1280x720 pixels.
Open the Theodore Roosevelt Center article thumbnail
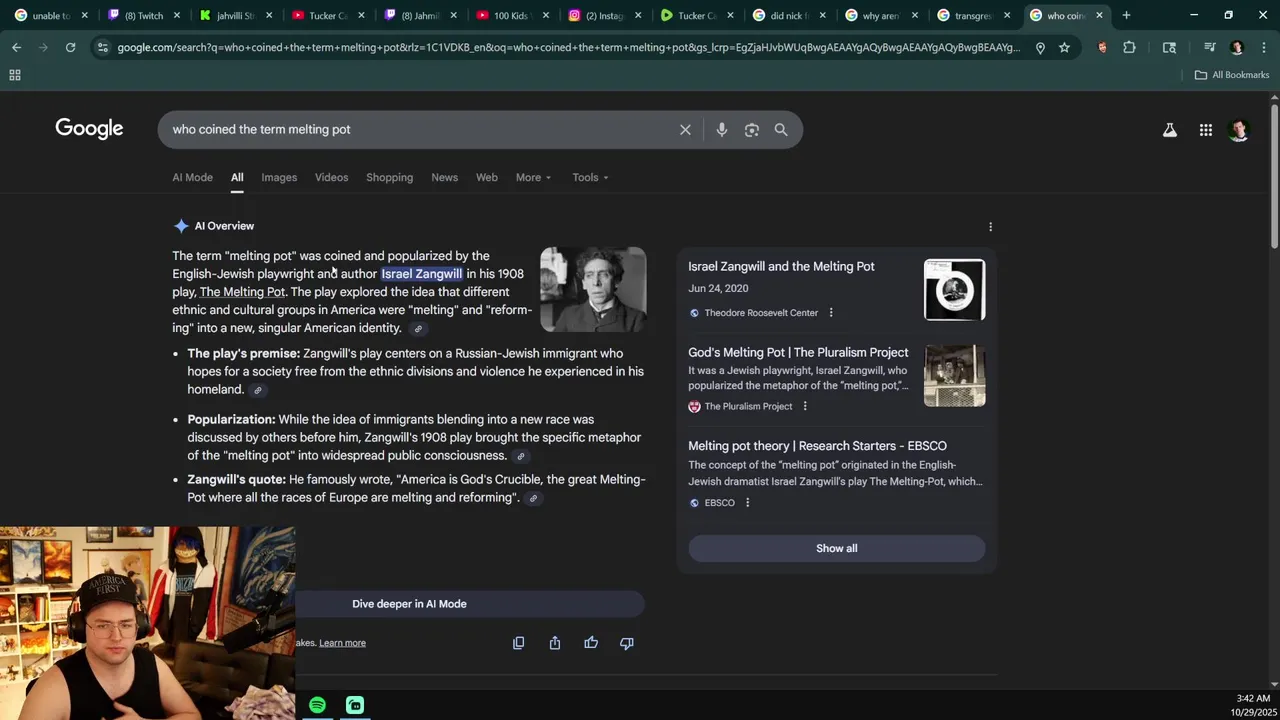tap(954, 290)
